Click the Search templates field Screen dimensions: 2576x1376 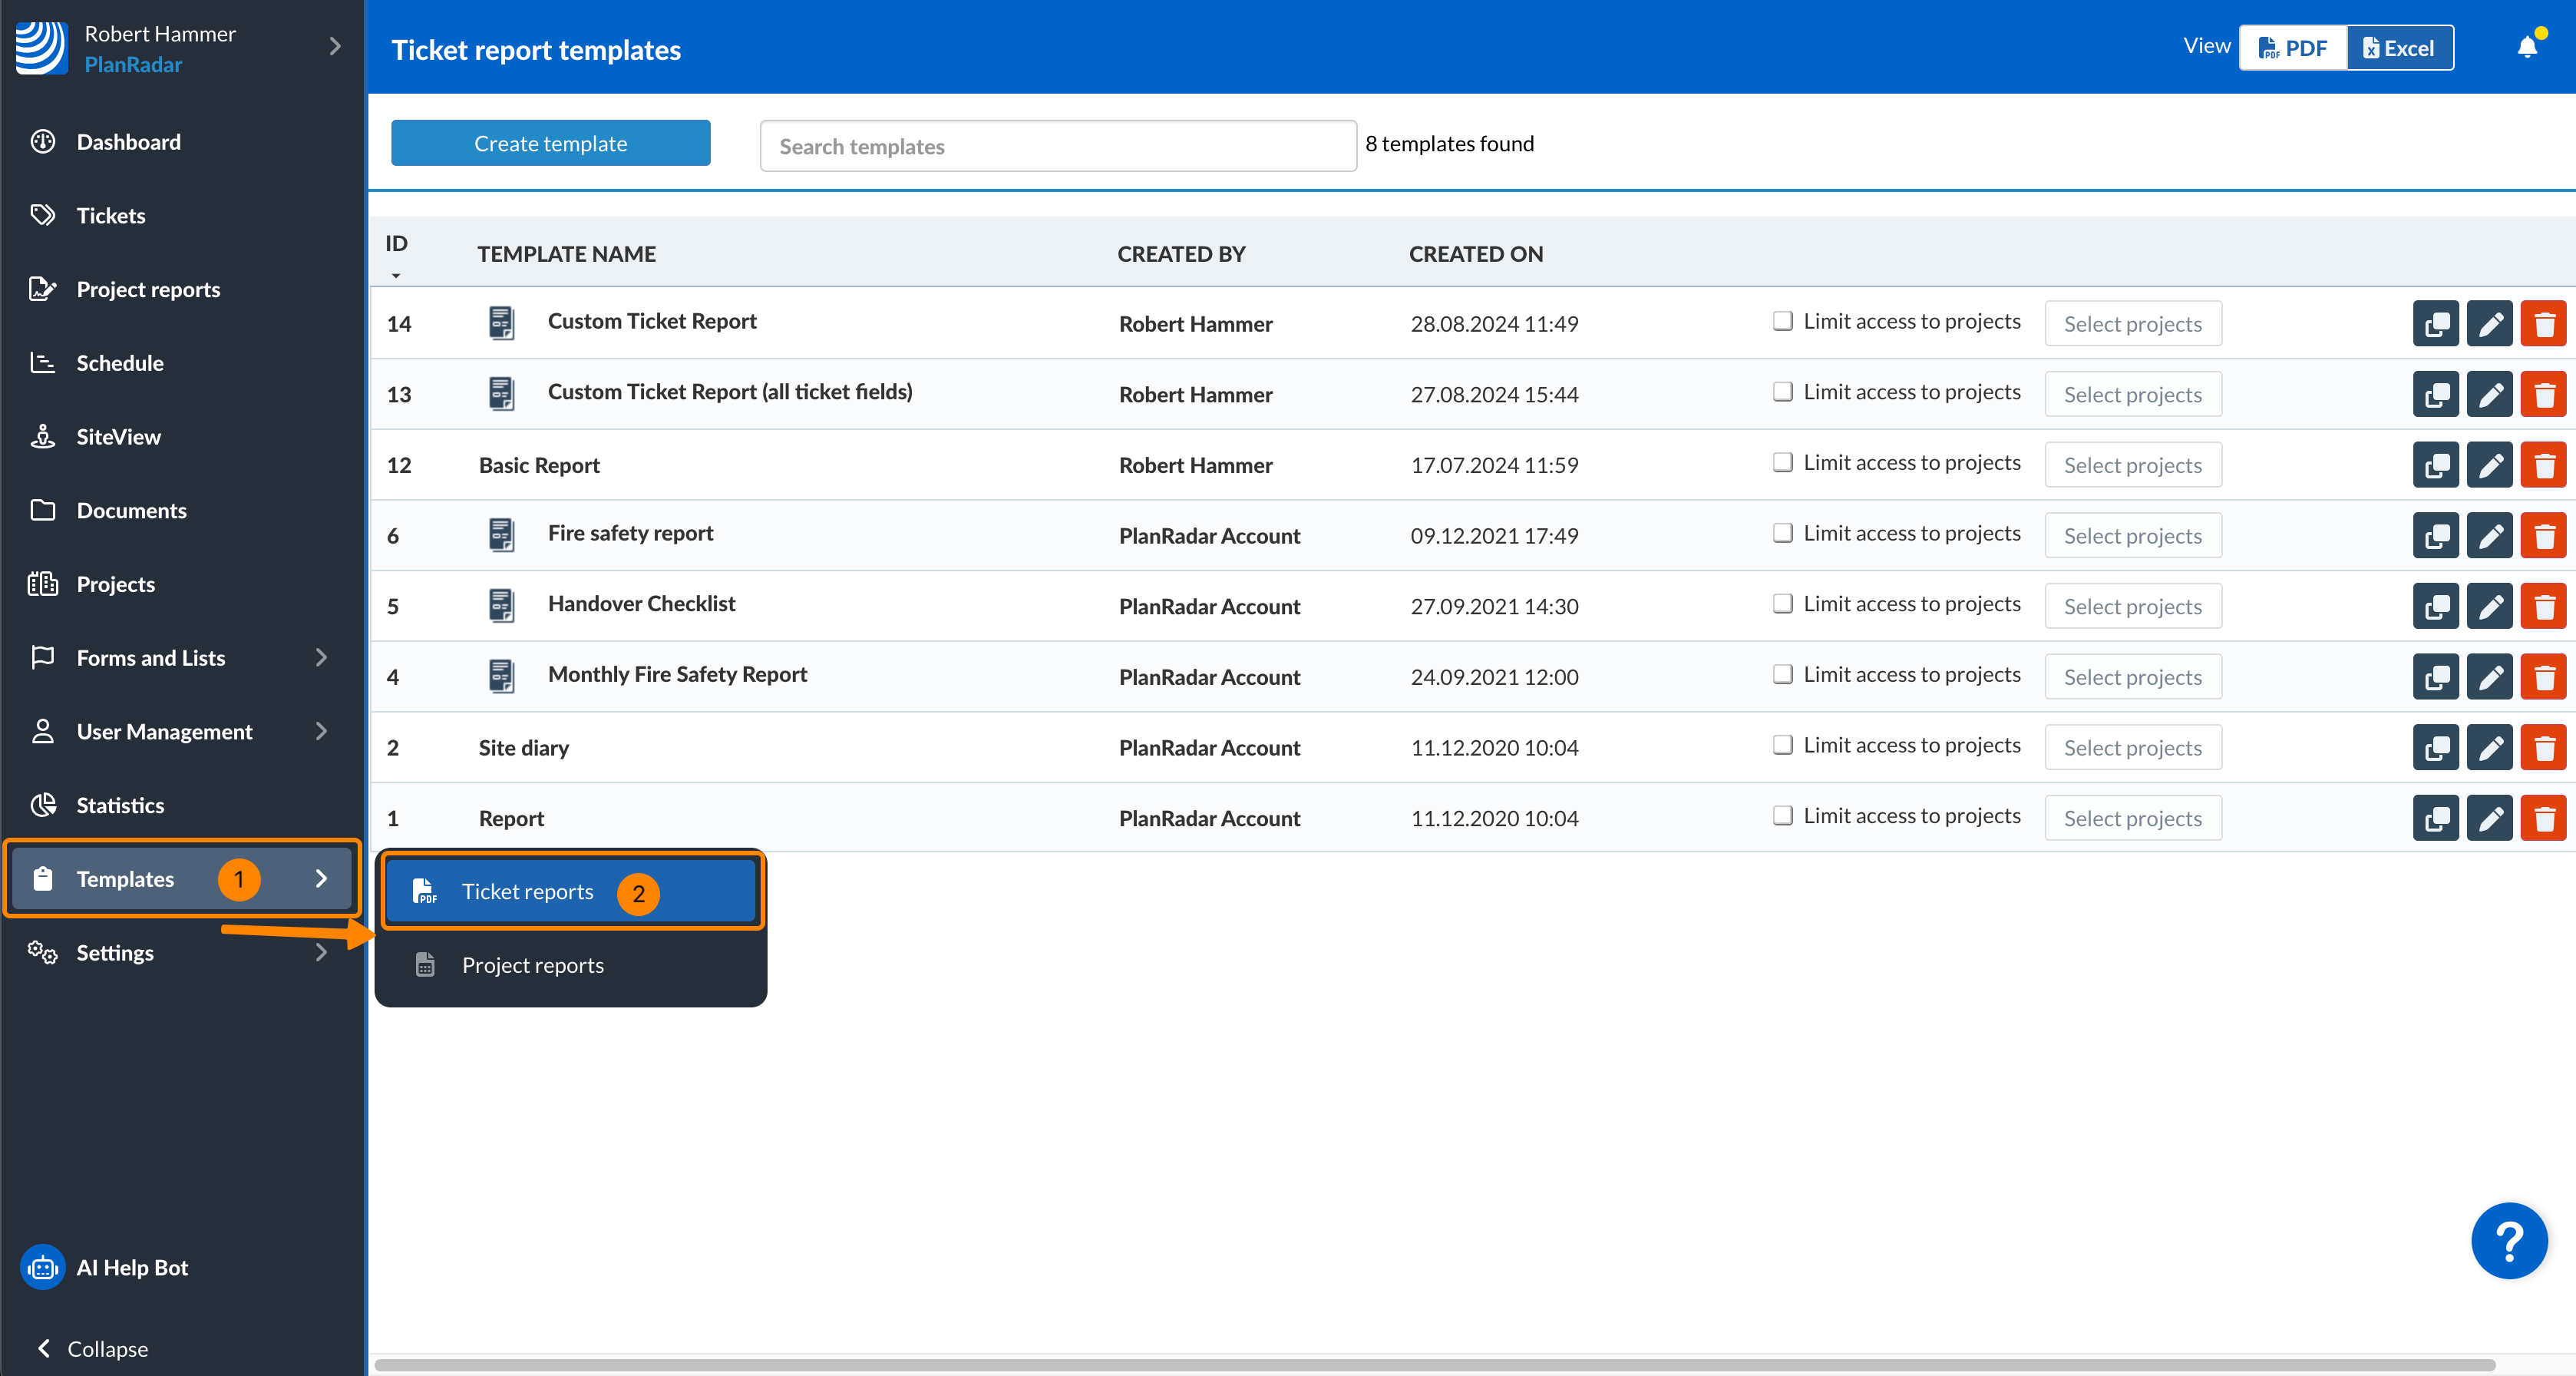pyautogui.click(x=1057, y=146)
